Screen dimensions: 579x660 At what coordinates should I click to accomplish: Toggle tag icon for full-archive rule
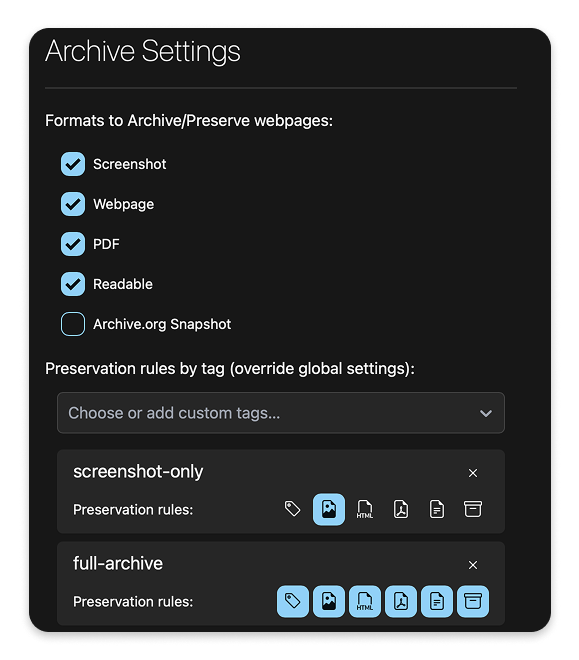(293, 601)
